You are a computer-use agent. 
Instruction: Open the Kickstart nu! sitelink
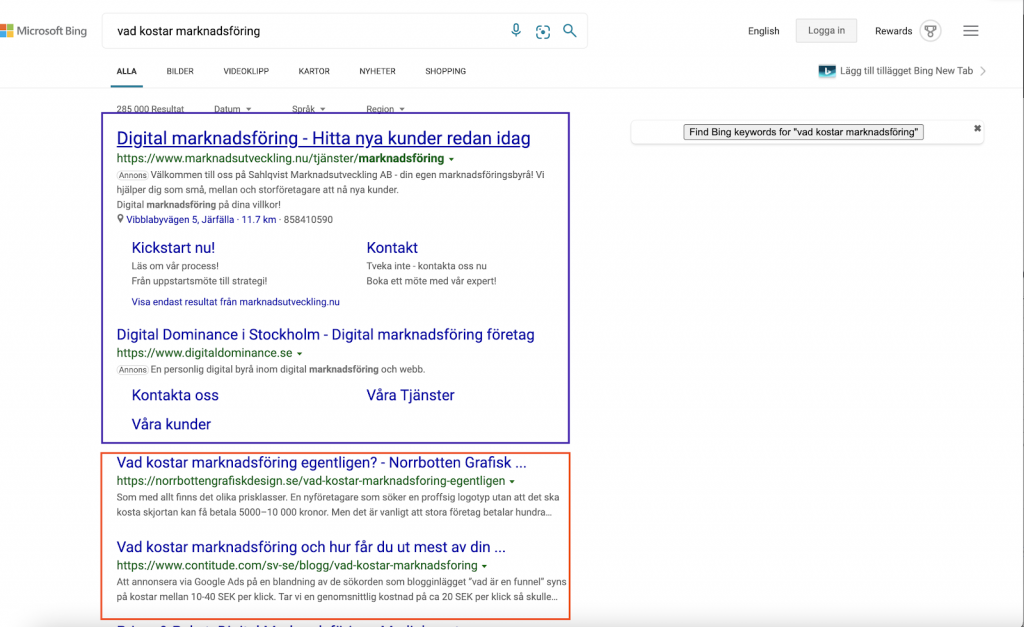(173, 248)
